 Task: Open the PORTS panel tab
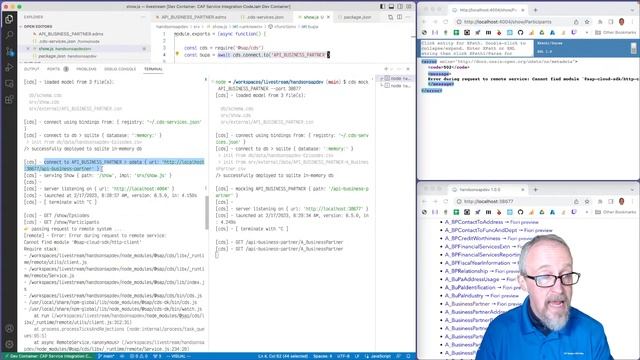click(53, 69)
